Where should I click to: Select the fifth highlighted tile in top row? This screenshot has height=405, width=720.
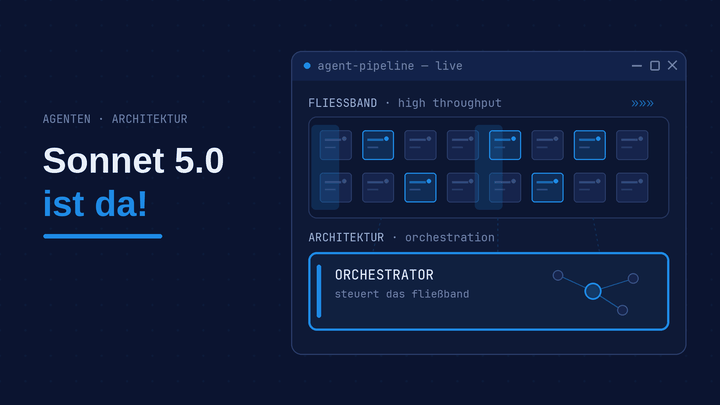click(x=505, y=145)
